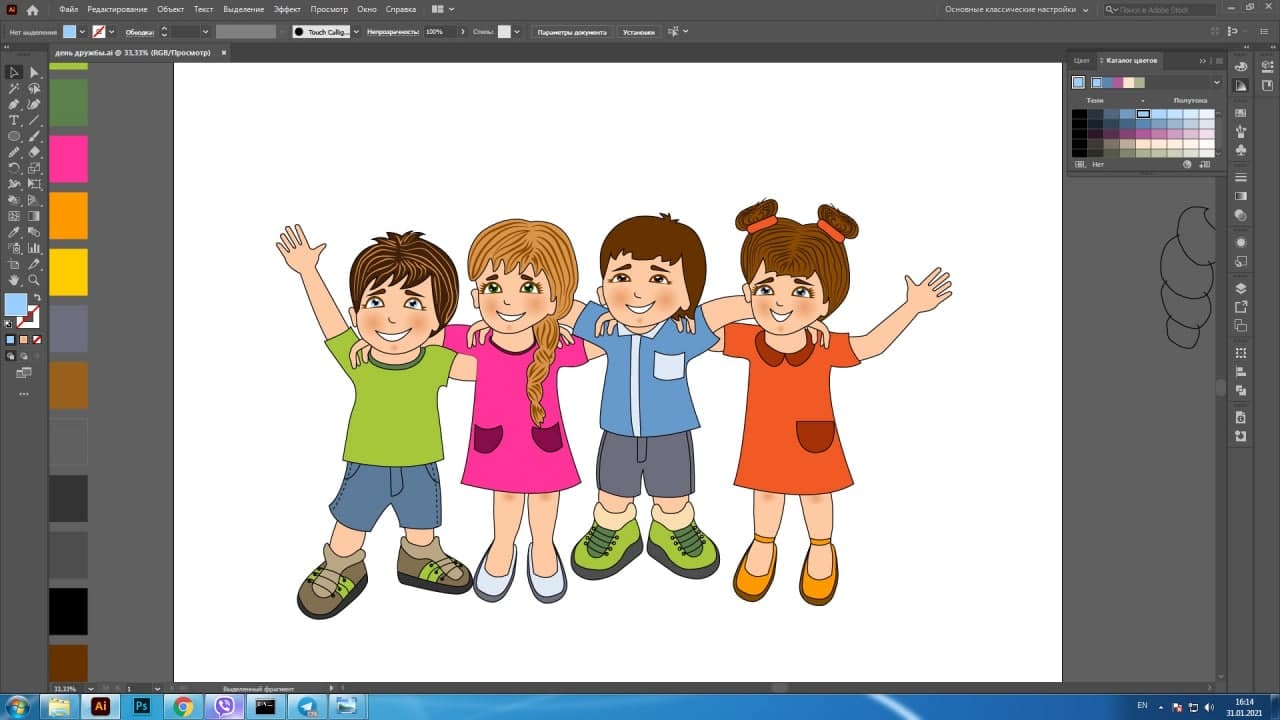1280x720 pixels.
Task: Click the Fill color box in toolbar
Action: (16, 305)
